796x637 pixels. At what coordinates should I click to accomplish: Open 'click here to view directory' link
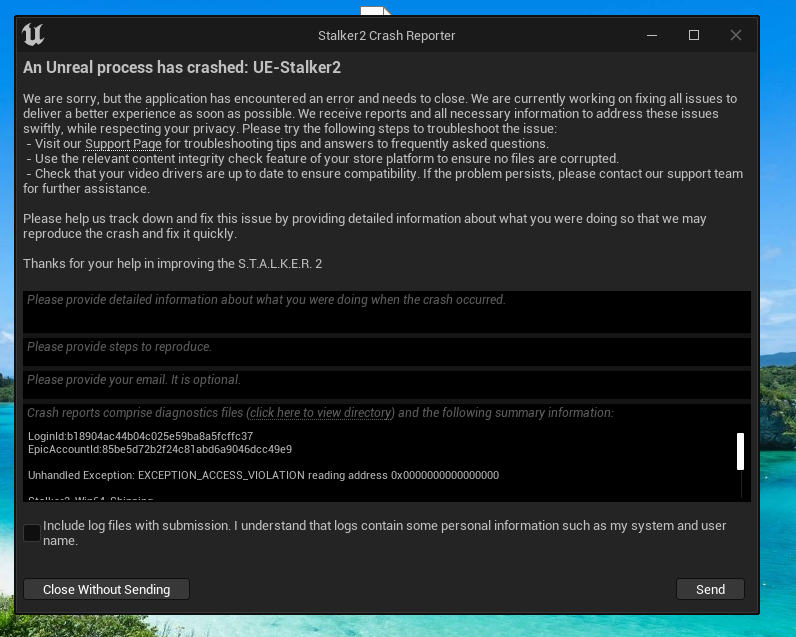(320, 413)
